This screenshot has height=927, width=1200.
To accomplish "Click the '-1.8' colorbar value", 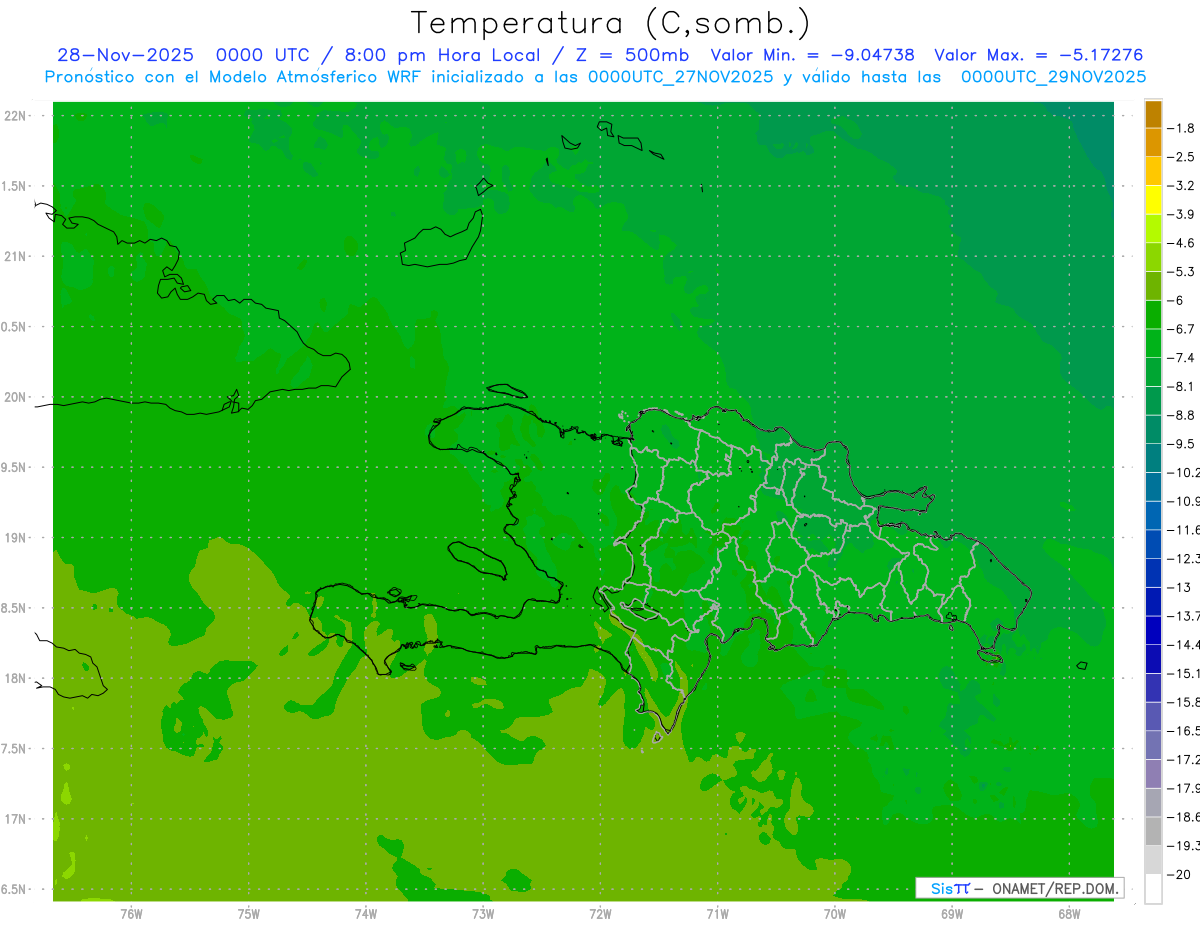I will 1183,128.
